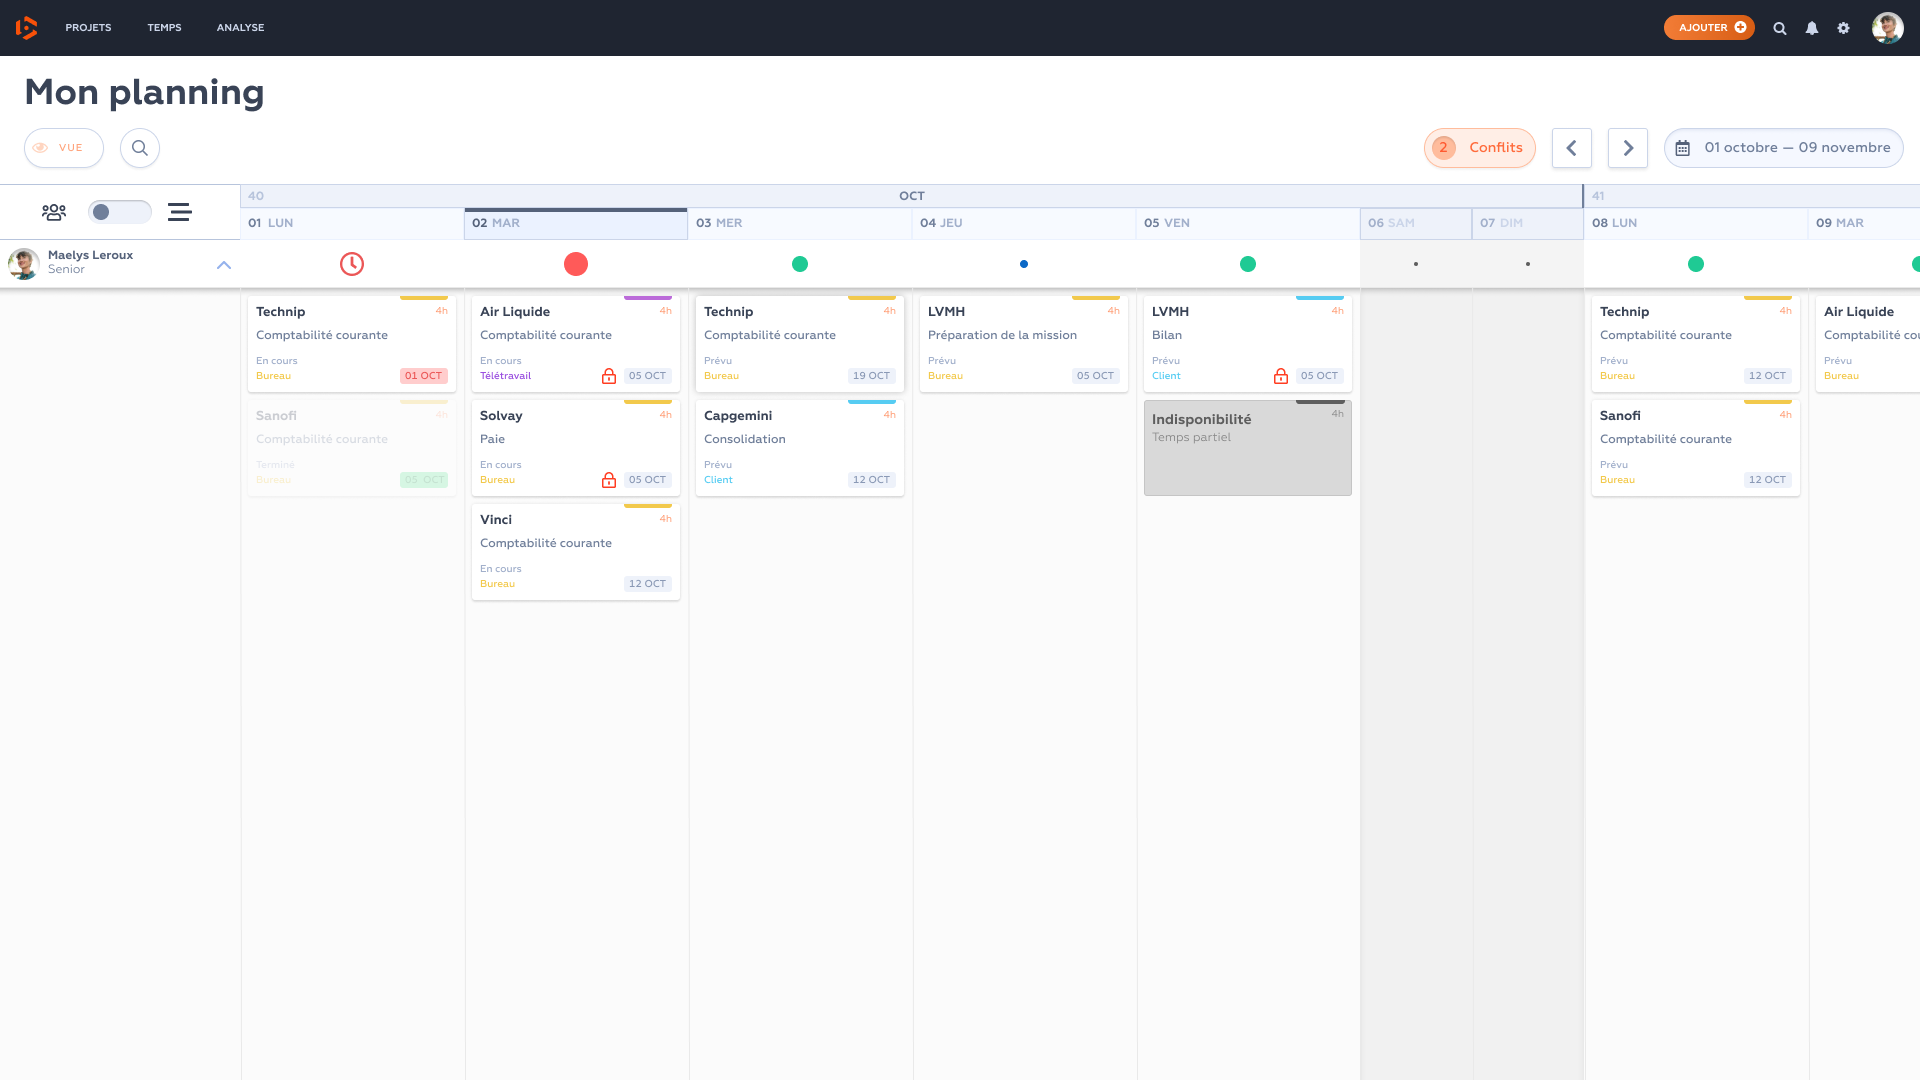Viewport: 1920px width, 1080px height.
Task: Open the Technip card on 03 MER
Action: (x=800, y=343)
